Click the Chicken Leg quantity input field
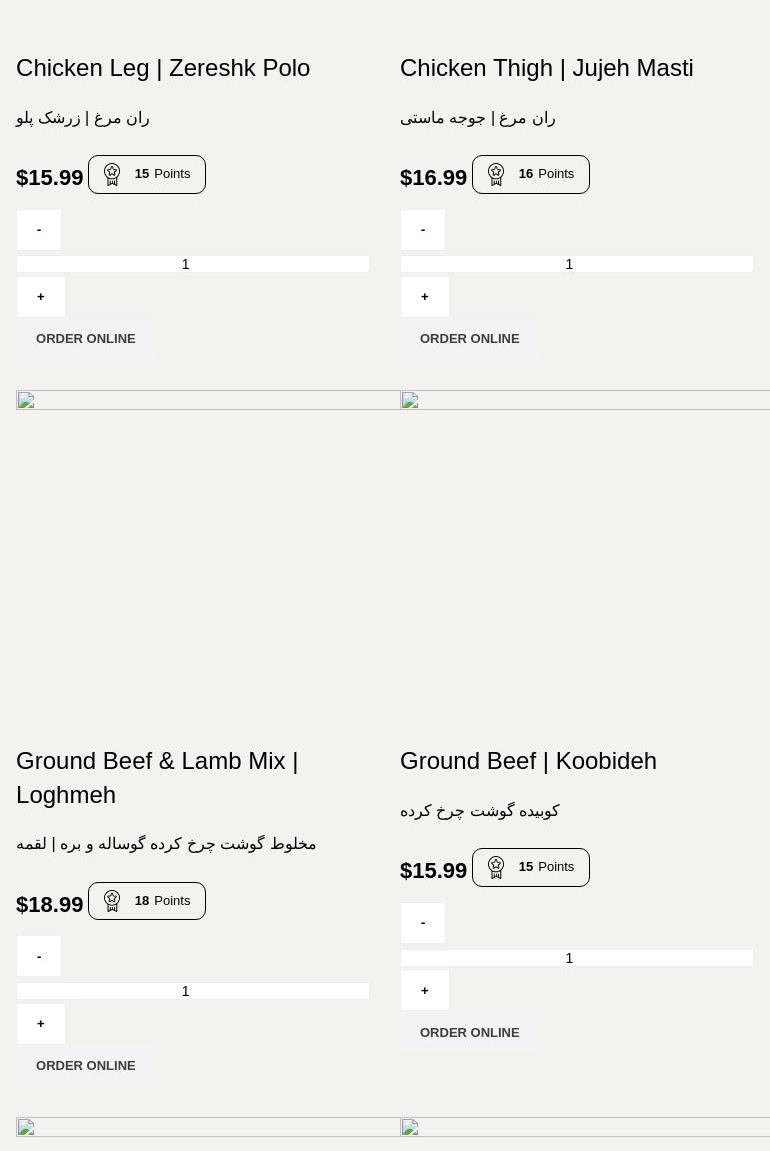The width and height of the screenshot is (770, 1151). tap(193, 264)
